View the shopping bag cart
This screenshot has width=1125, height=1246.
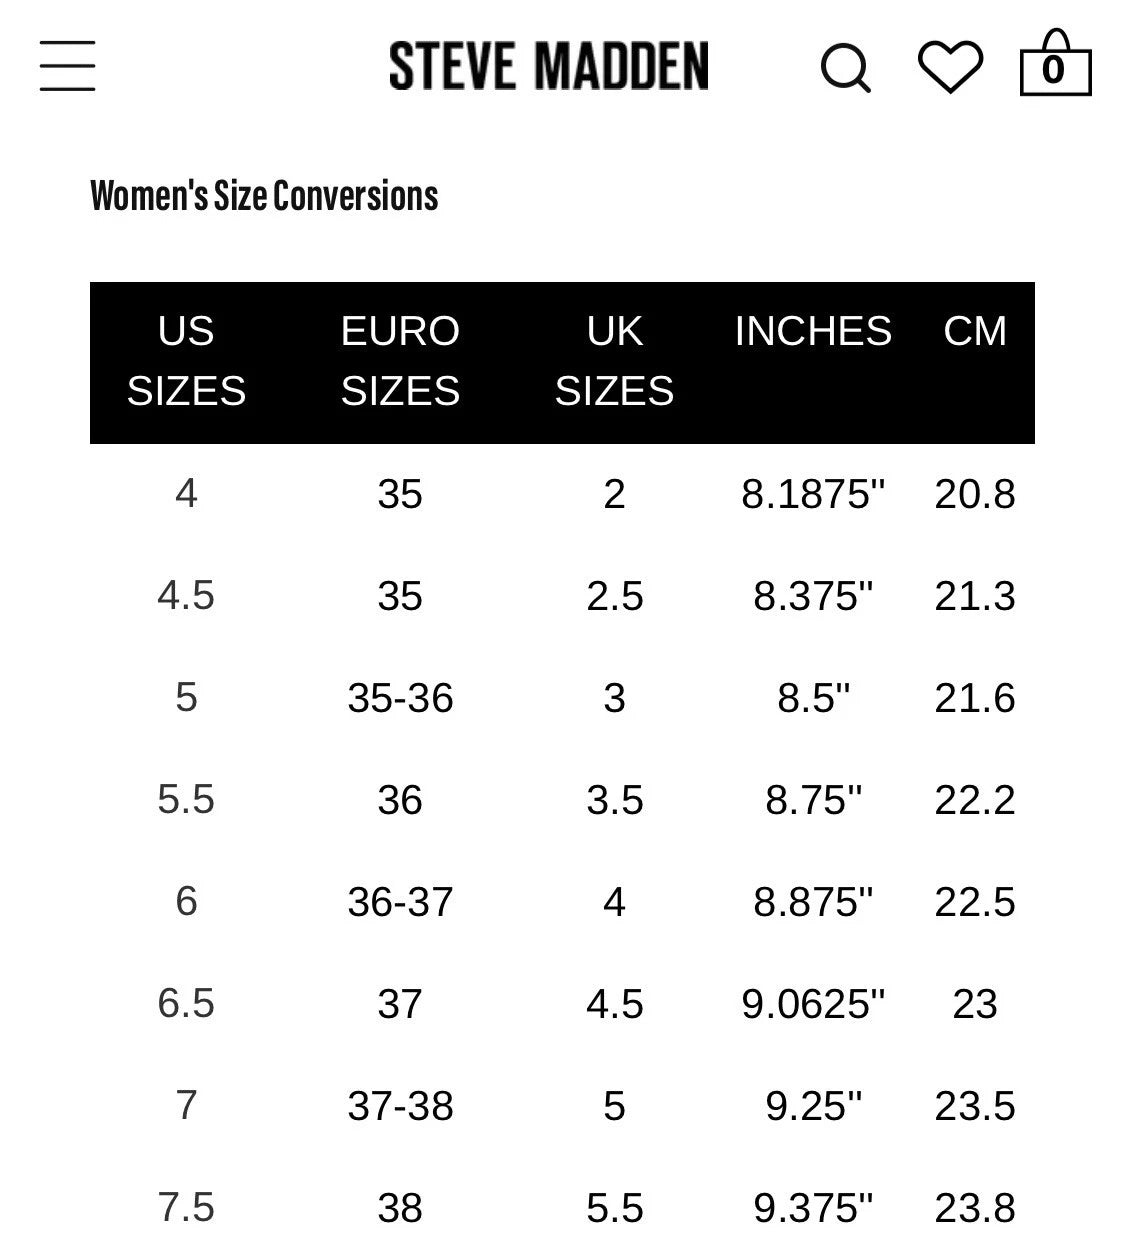pyautogui.click(x=1055, y=63)
